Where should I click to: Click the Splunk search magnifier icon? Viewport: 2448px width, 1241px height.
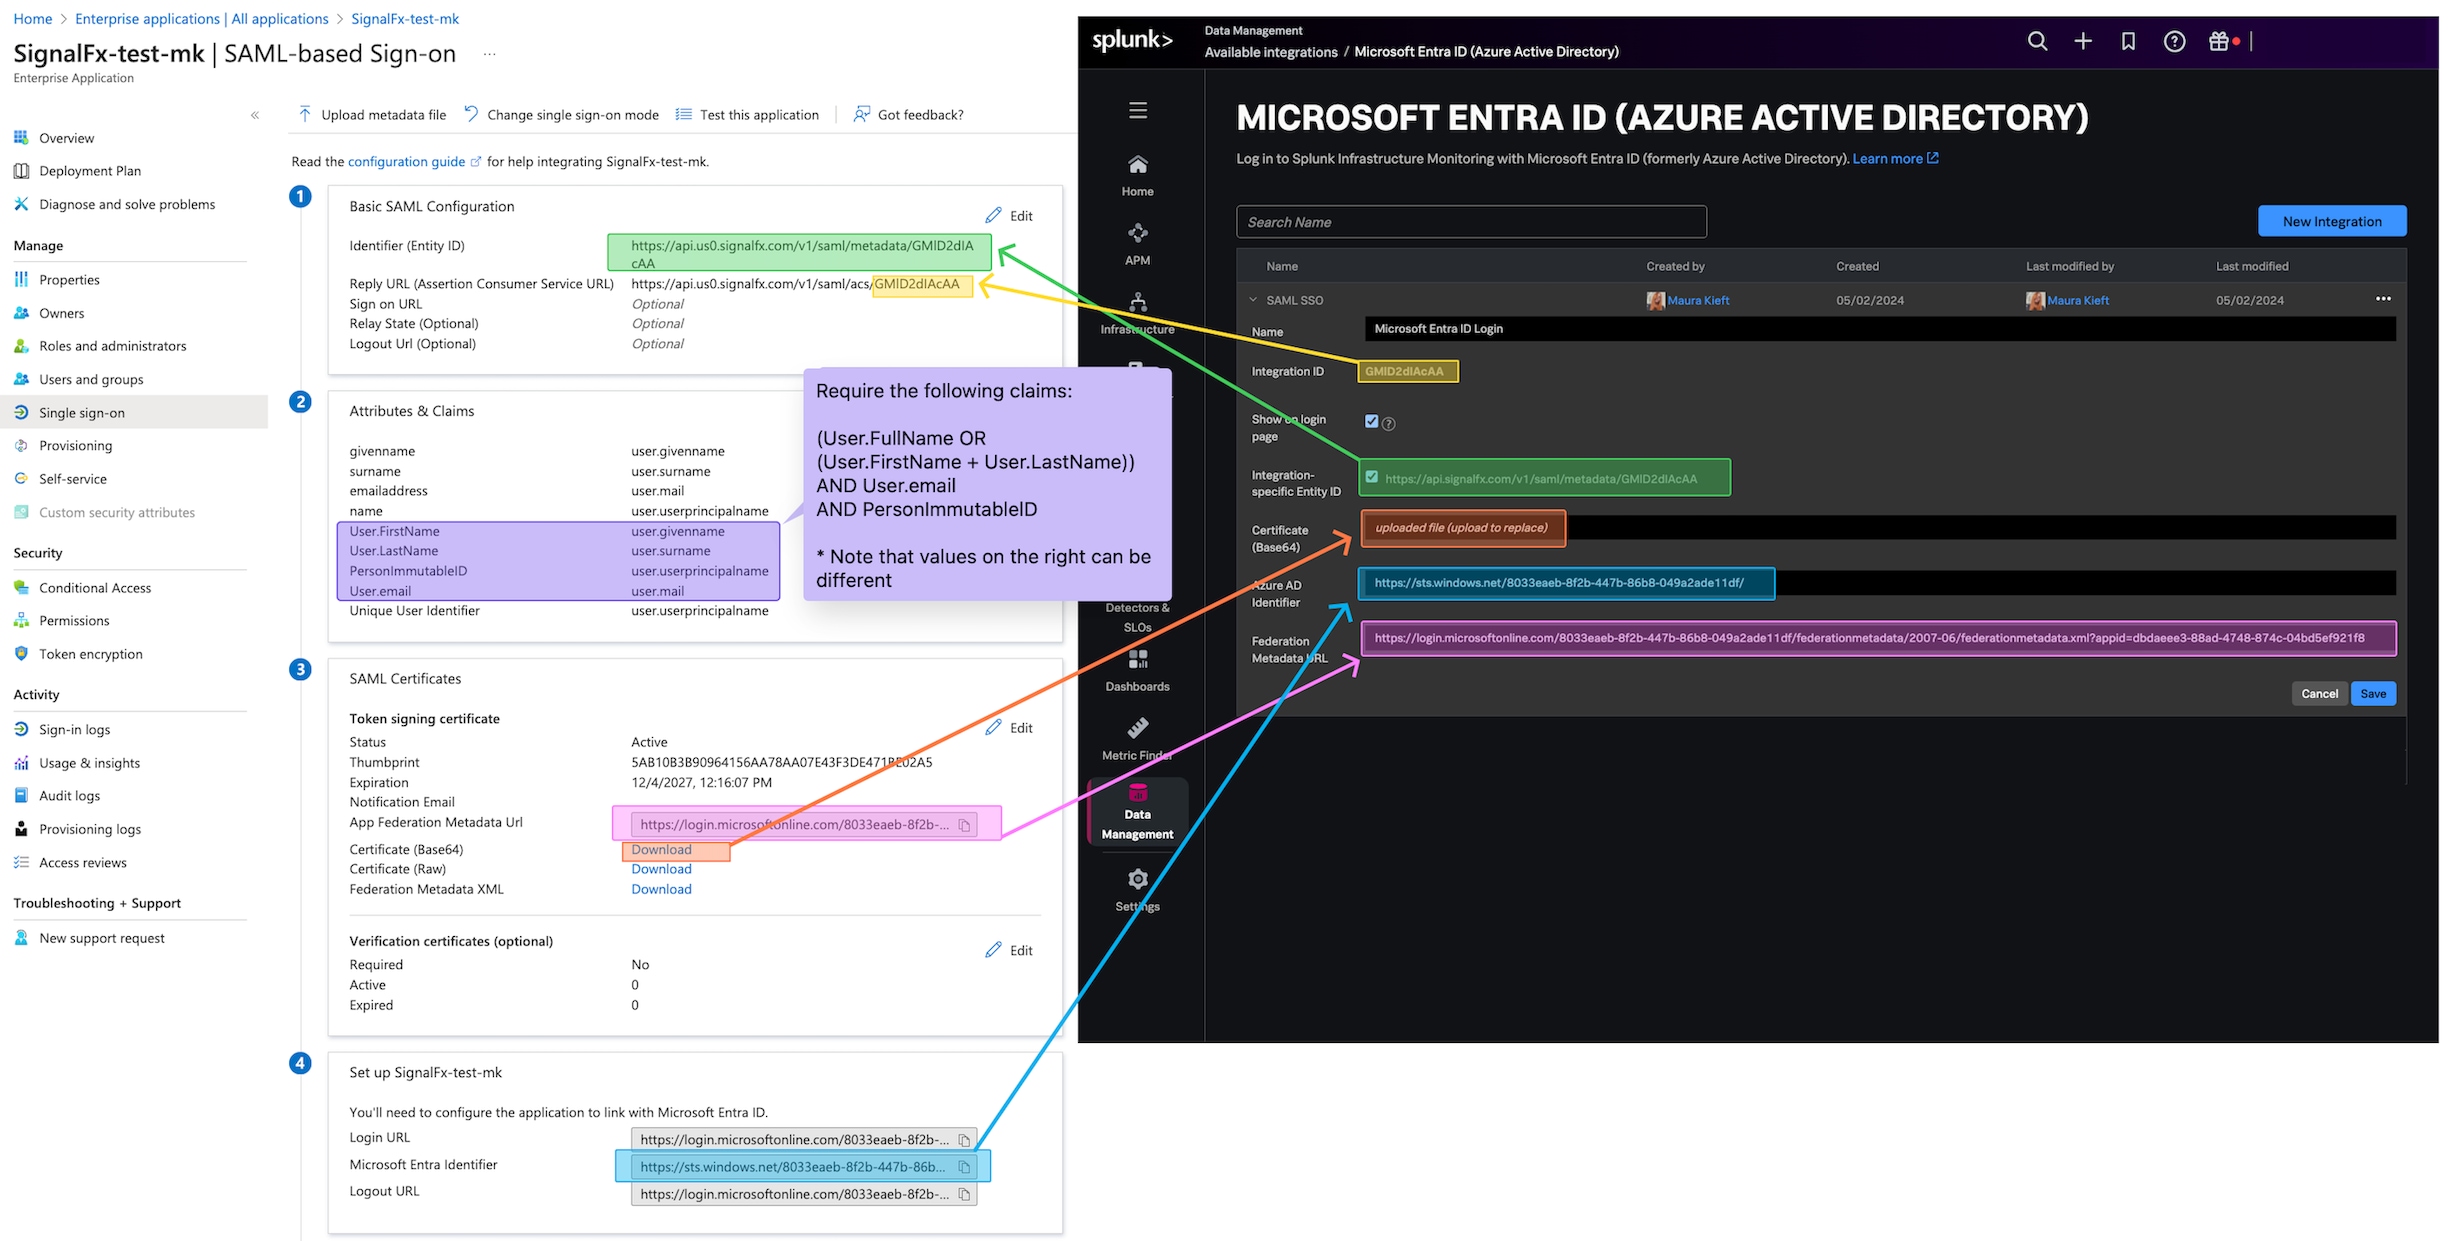point(2037,41)
